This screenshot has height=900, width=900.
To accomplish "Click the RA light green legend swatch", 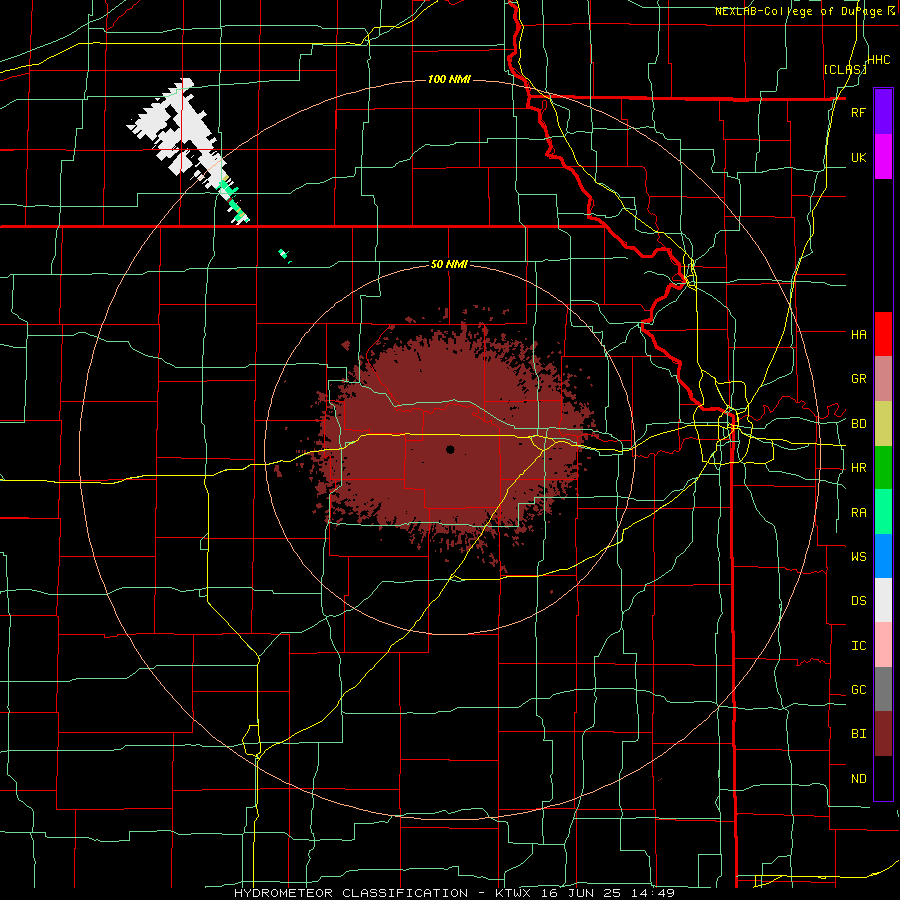I will (883, 512).
